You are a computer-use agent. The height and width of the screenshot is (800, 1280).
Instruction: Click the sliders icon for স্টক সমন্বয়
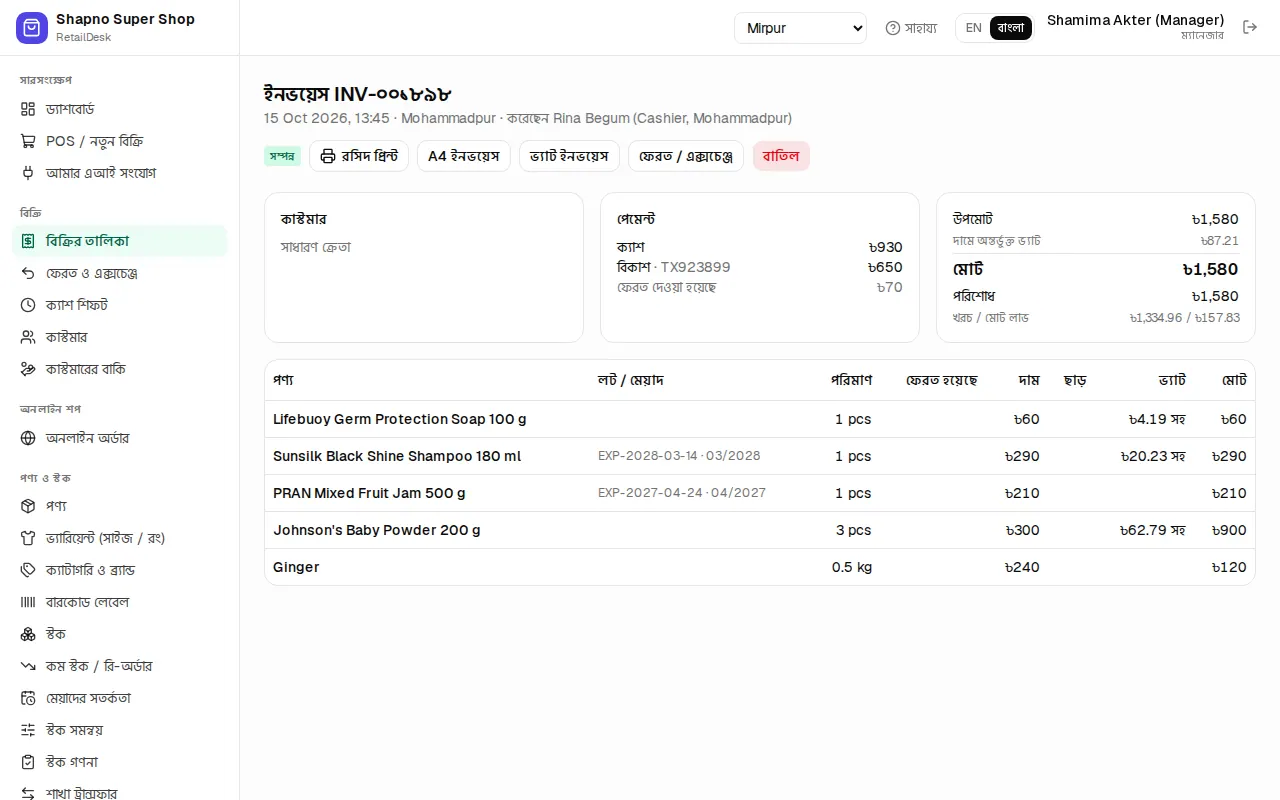[28, 730]
